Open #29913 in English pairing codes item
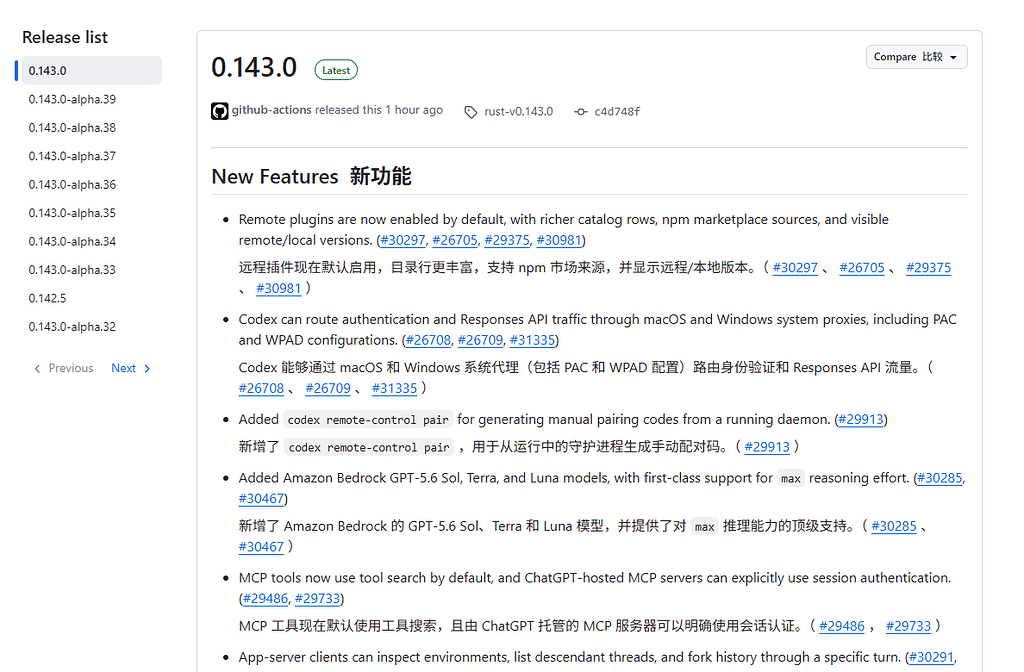Screen dimensions: 1024x672 click(x=861, y=419)
